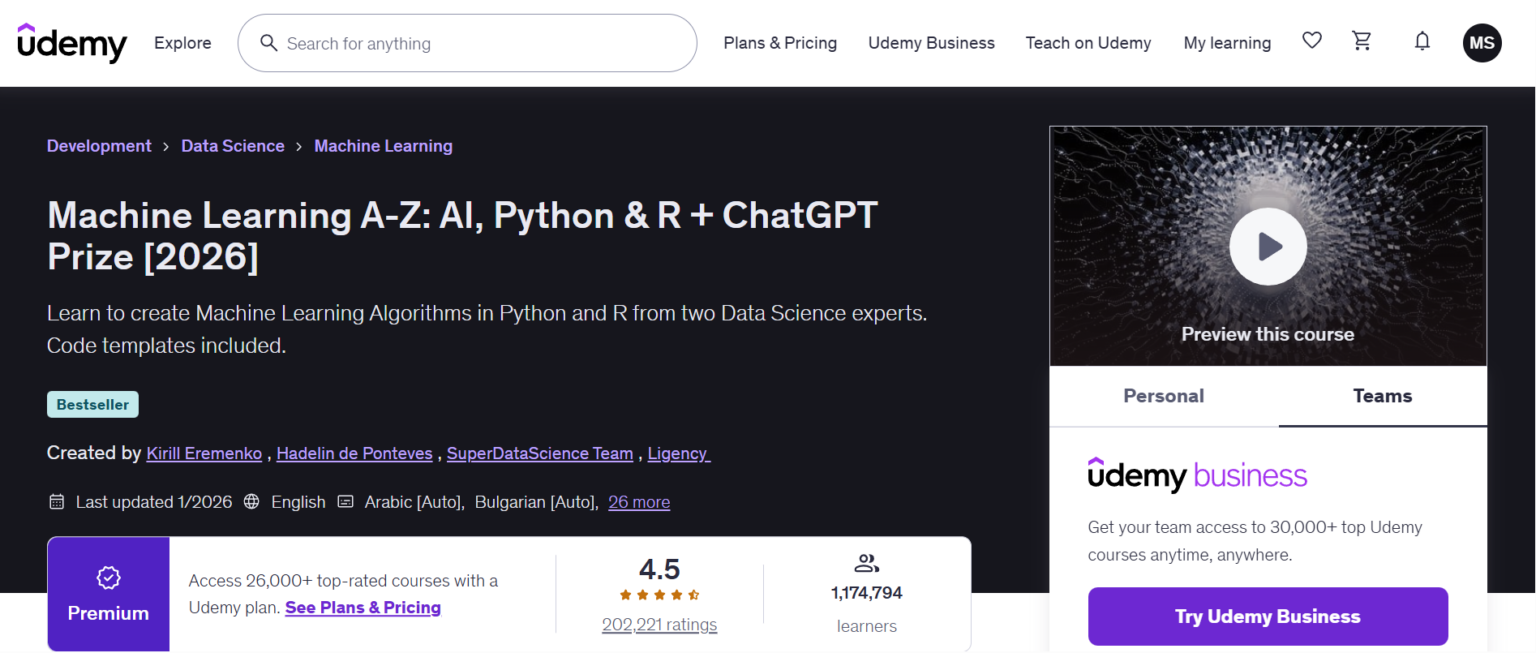The image size is (1536, 653).
Task: Open the Development breadcrumb
Action: 99,146
